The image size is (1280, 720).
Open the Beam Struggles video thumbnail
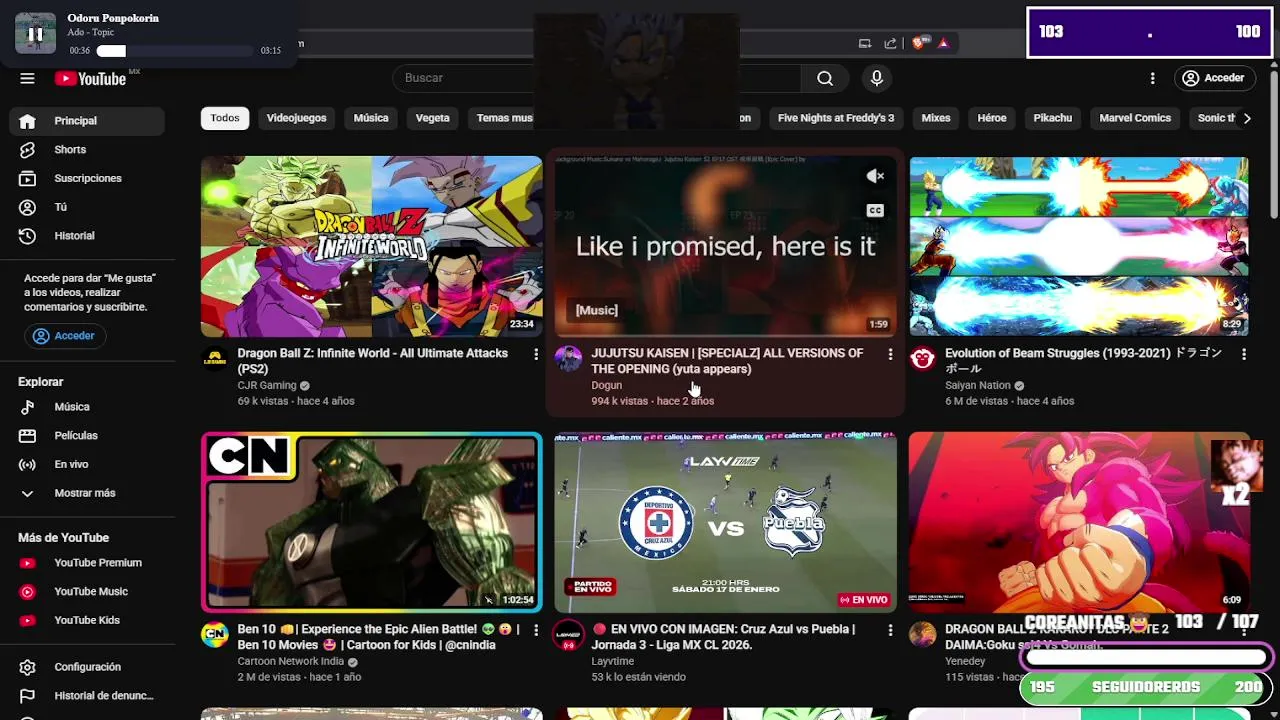point(1079,246)
